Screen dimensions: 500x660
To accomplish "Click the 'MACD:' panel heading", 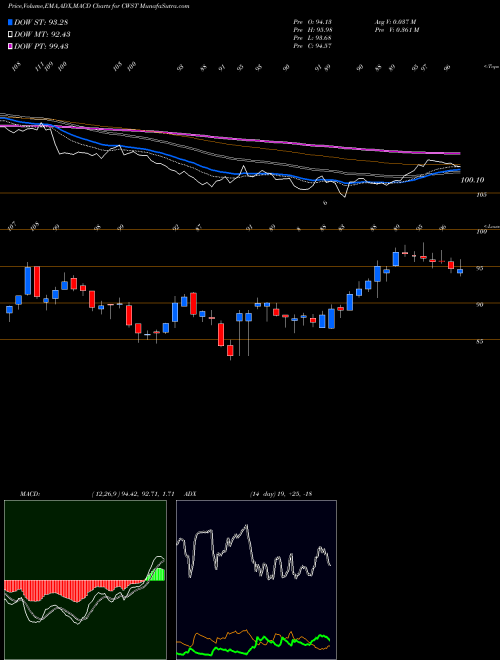I will point(29,494).
